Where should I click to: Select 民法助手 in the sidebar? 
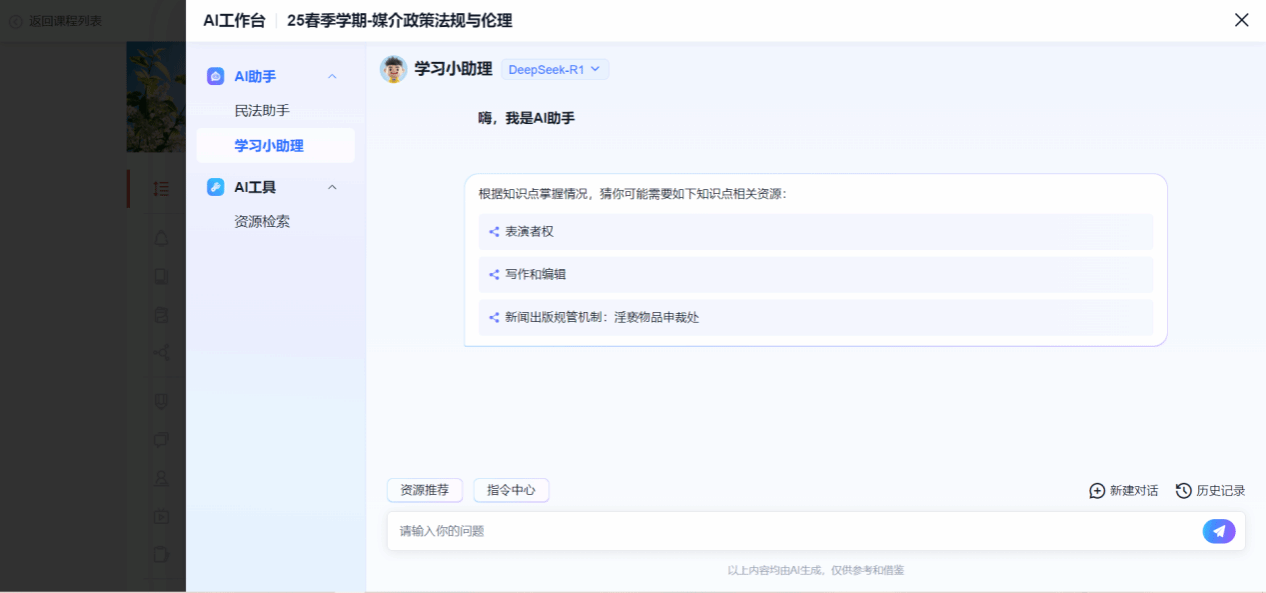(262, 111)
